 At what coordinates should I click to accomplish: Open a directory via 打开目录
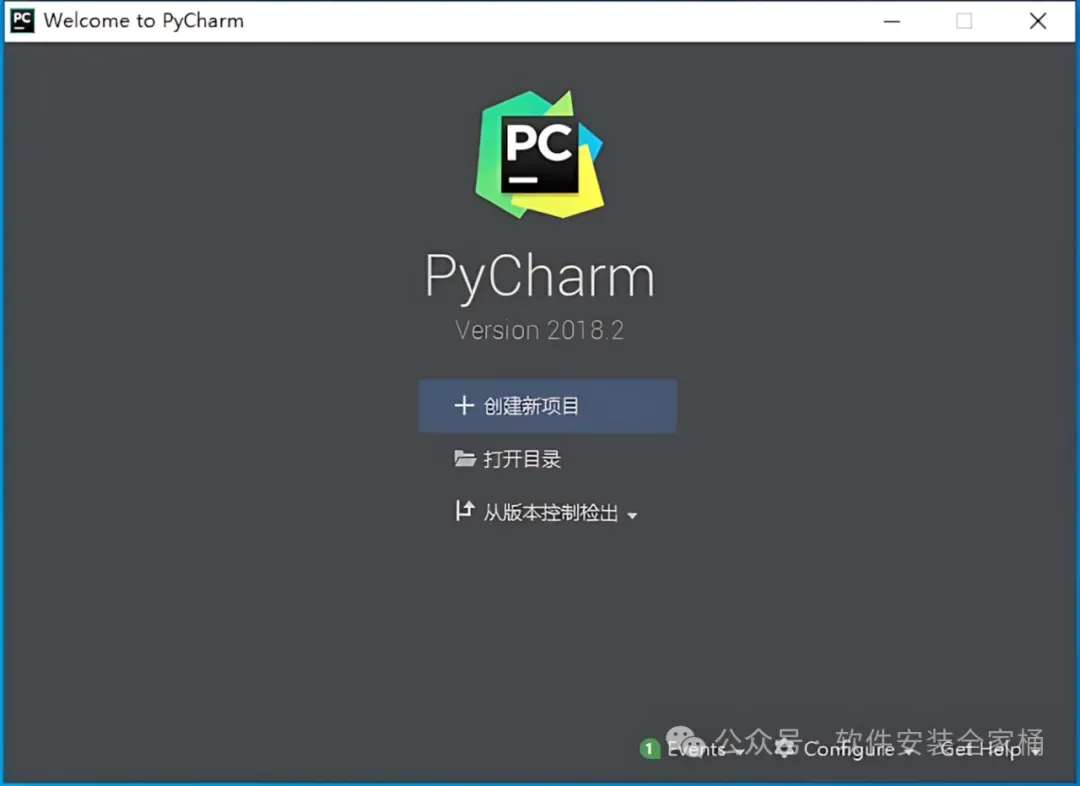pos(508,459)
